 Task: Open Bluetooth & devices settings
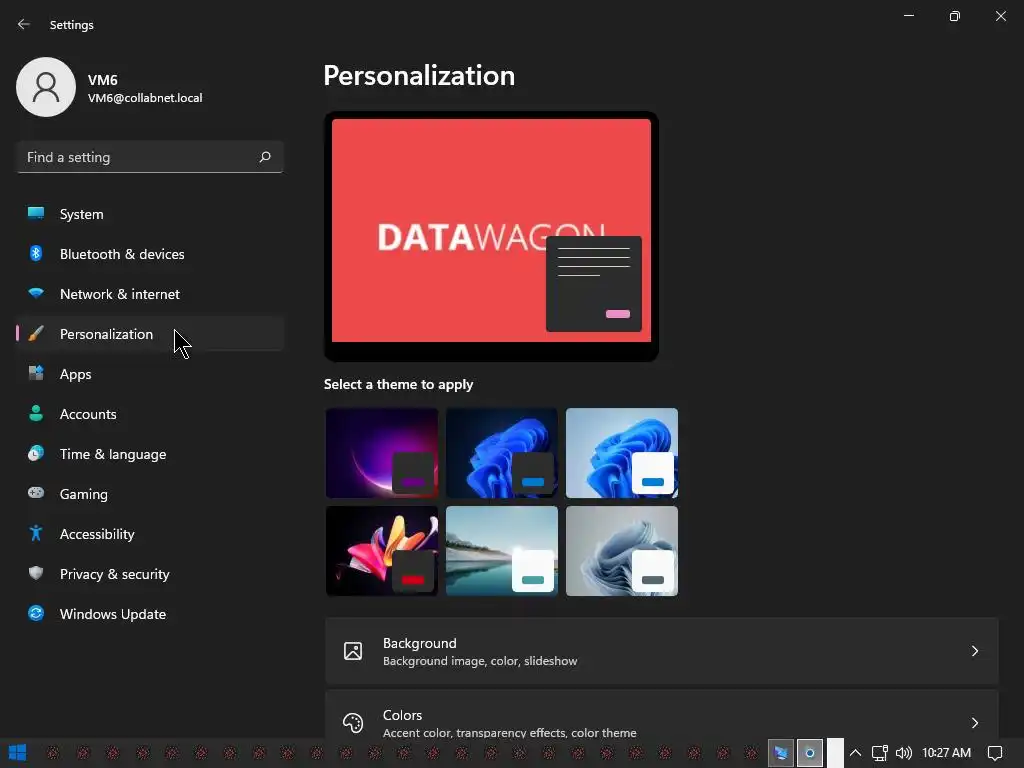point(150,254)
